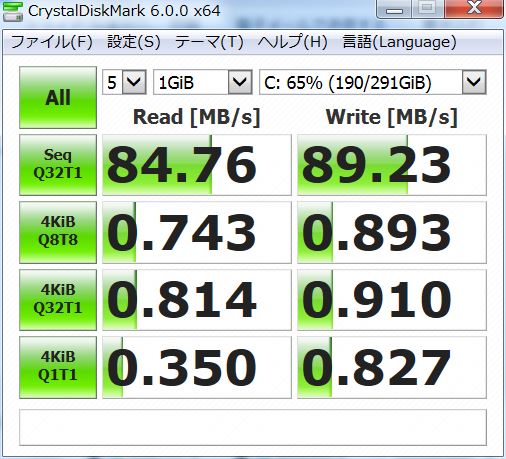Start the Seq Q32T1 test
506x459 pixels.
58,165
